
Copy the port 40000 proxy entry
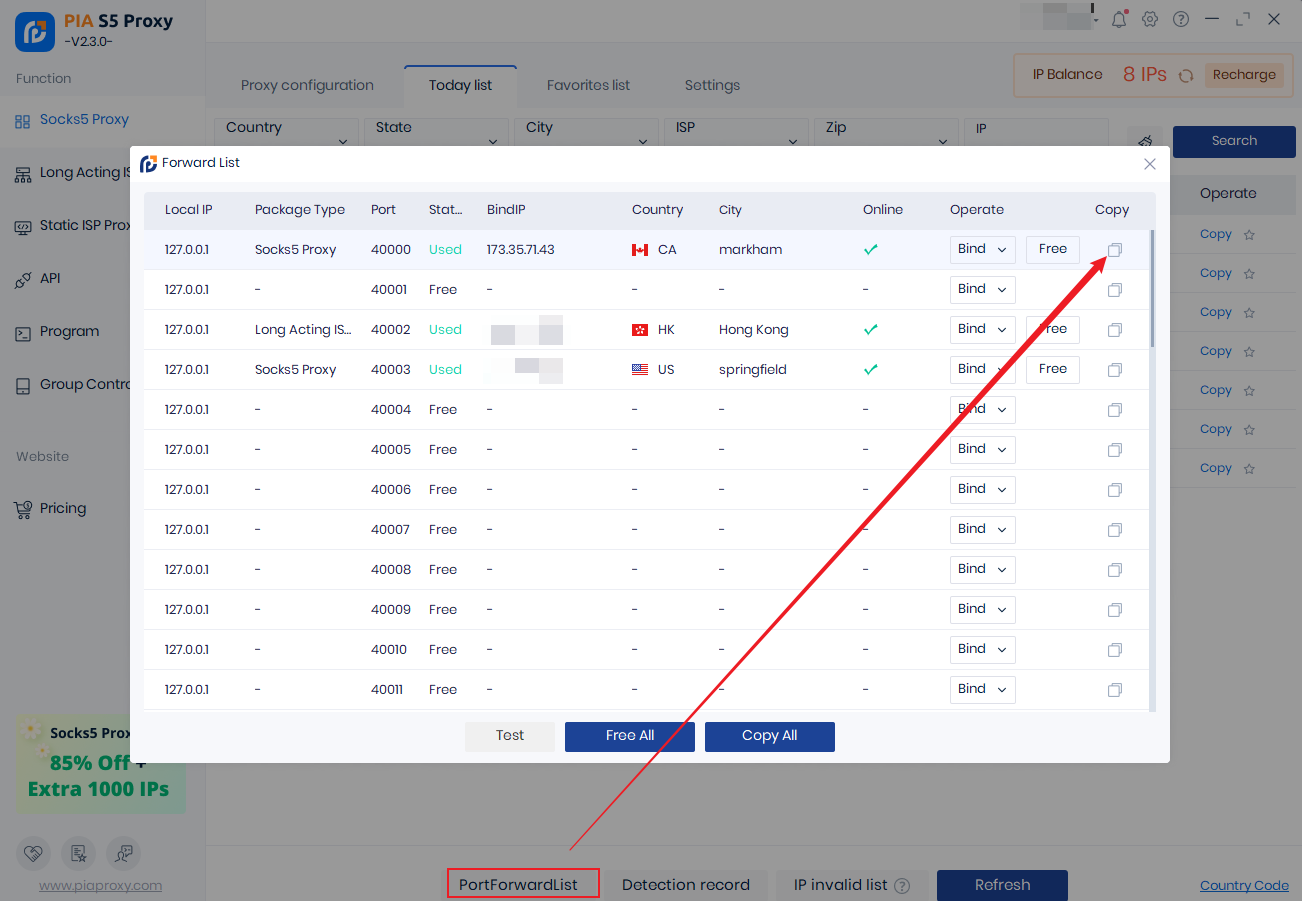(x=1114, y=250)
